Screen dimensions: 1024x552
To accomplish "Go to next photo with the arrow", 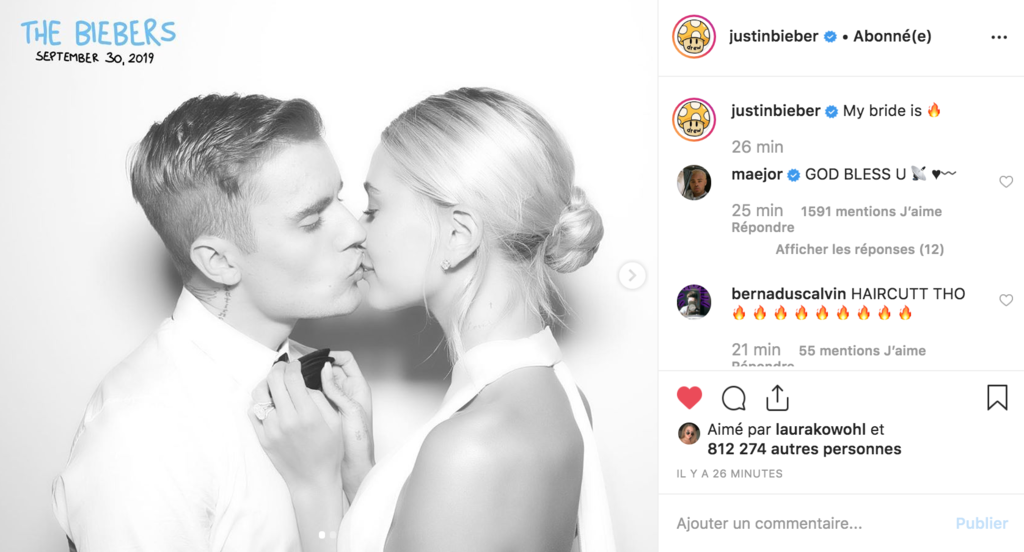I will point(632,275).
